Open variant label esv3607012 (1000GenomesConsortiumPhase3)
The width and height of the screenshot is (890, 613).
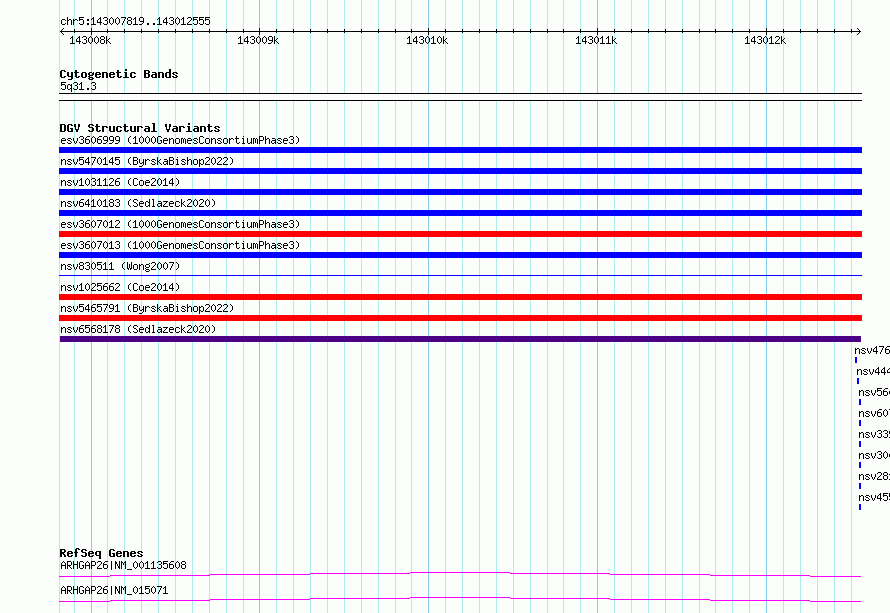(180, 224)
